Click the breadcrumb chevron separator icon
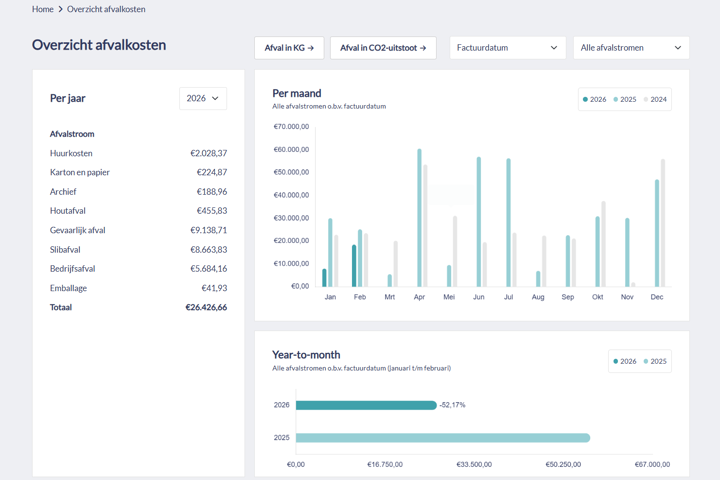The width and height of the screenshot is (720, 480). click(x=60, y=9)
